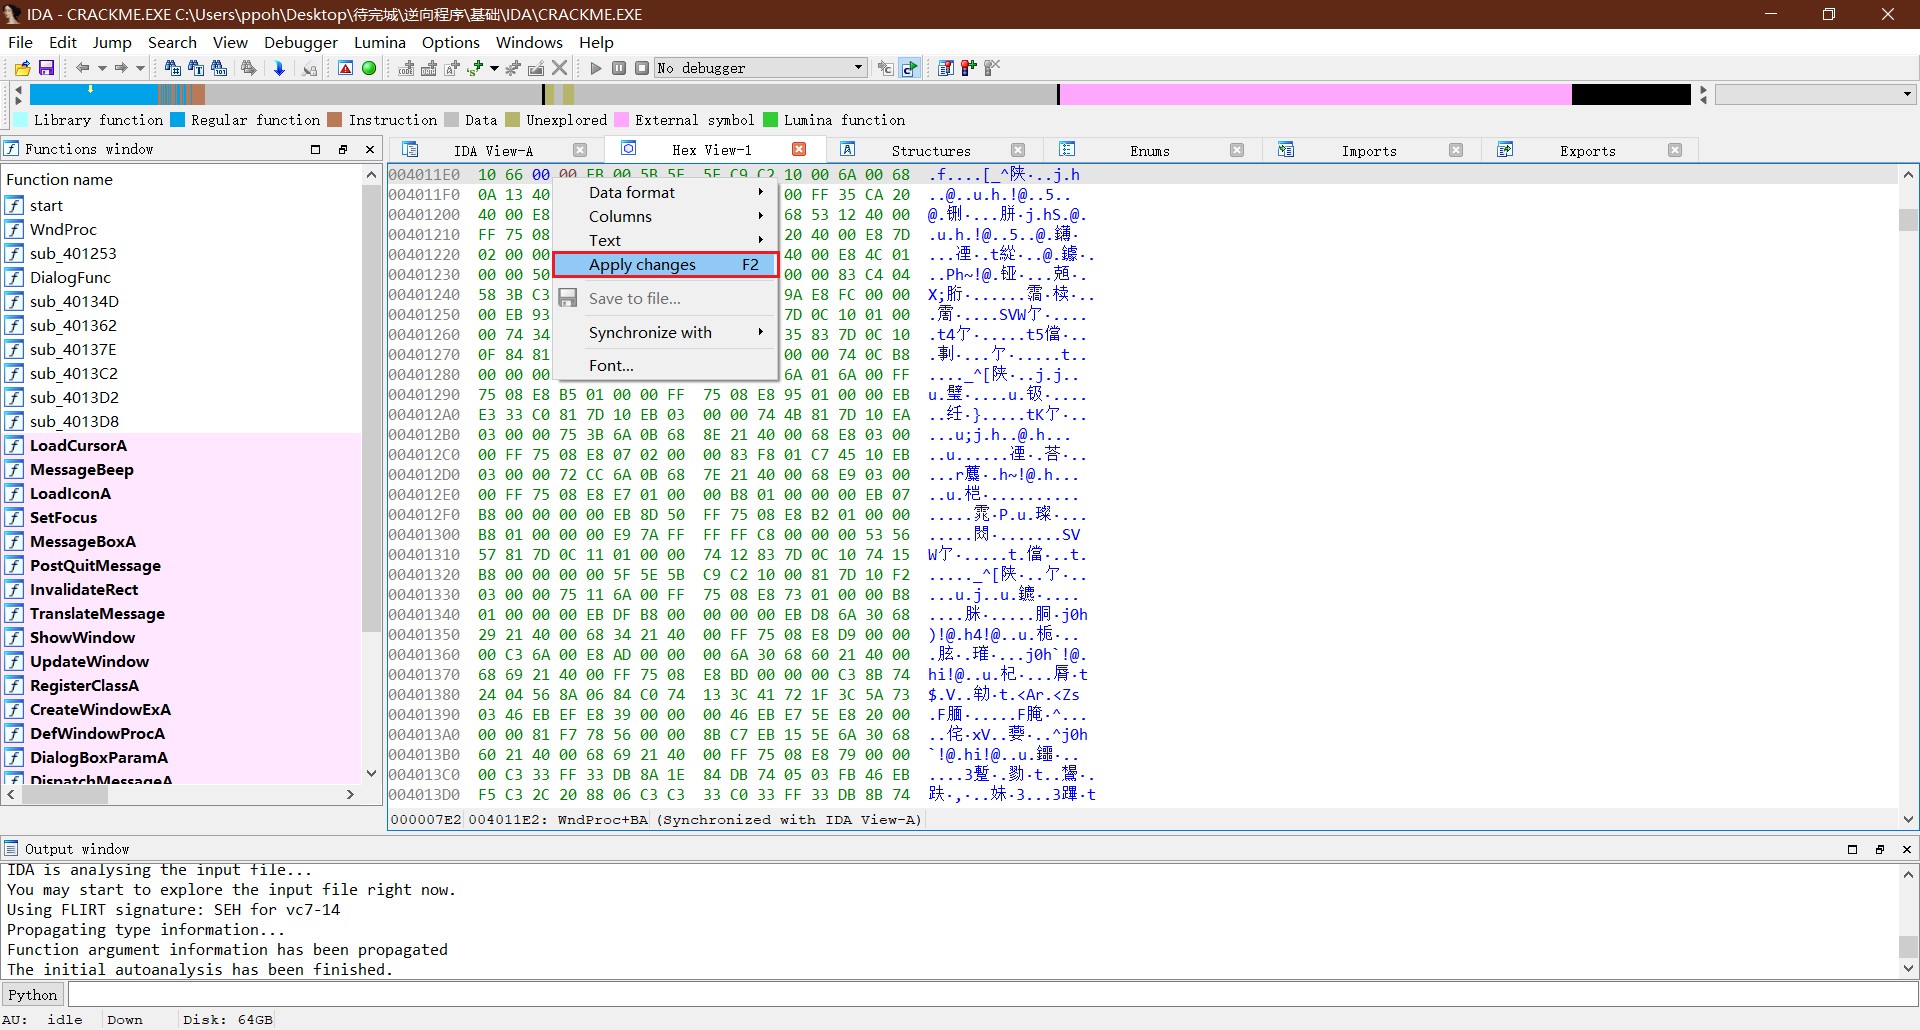The image size is (1920, 1030).
Task: Click the function icon beside WndProc
Action: click(14, 229)
